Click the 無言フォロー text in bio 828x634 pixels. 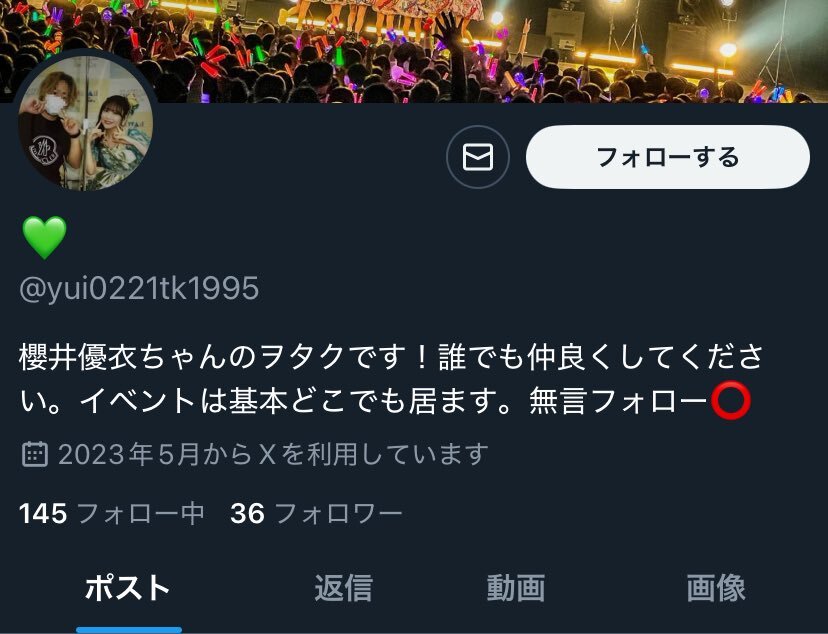[x=618, y=401]
